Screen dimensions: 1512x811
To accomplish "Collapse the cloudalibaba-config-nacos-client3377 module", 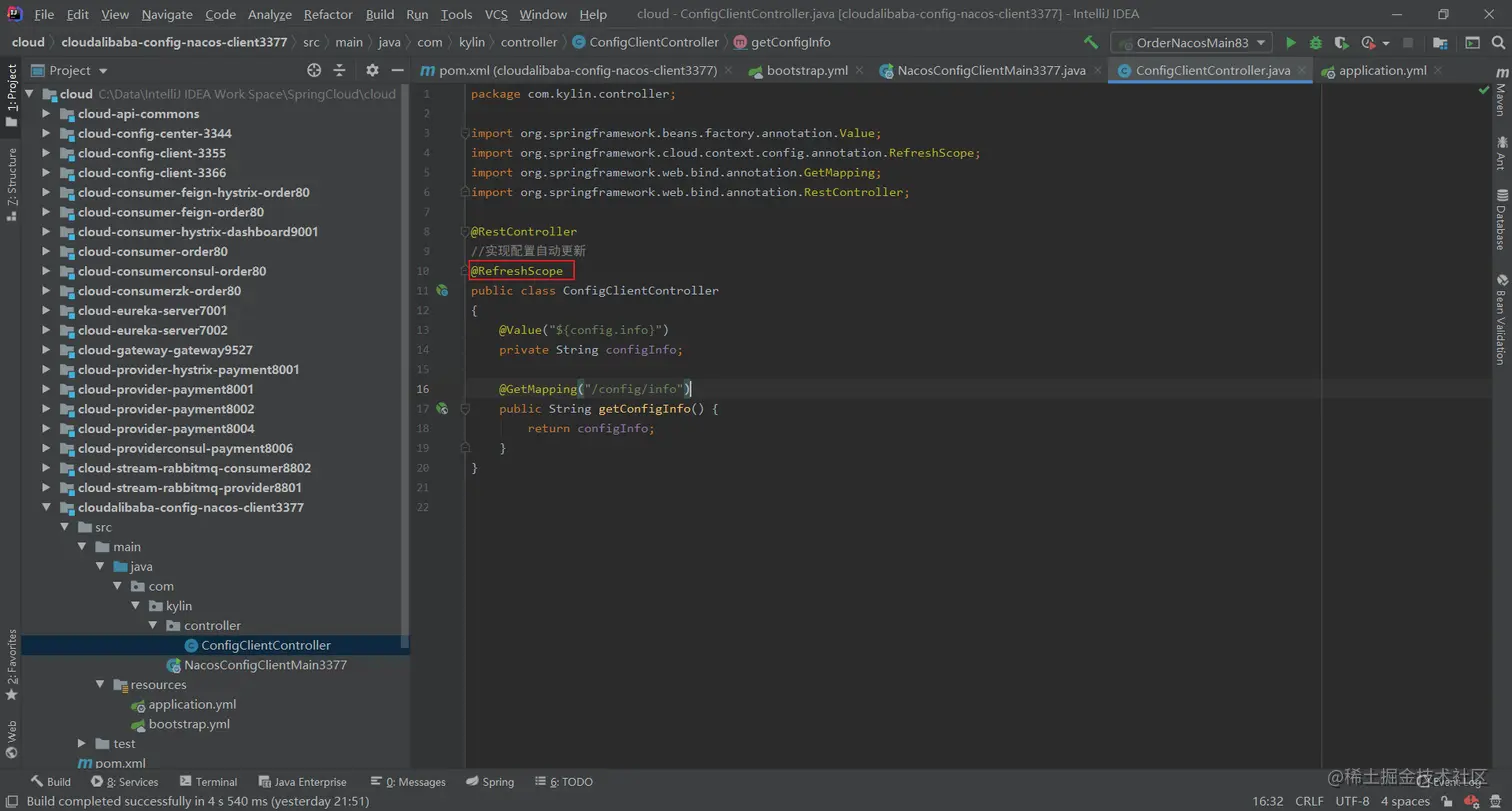I will [x=46, y=508].
